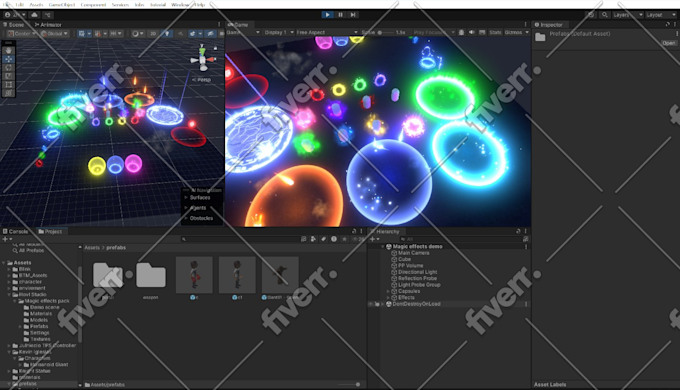Toggle scene audio icon in Scene toolbar
The image size is (680, 390).
coord(180,33)
